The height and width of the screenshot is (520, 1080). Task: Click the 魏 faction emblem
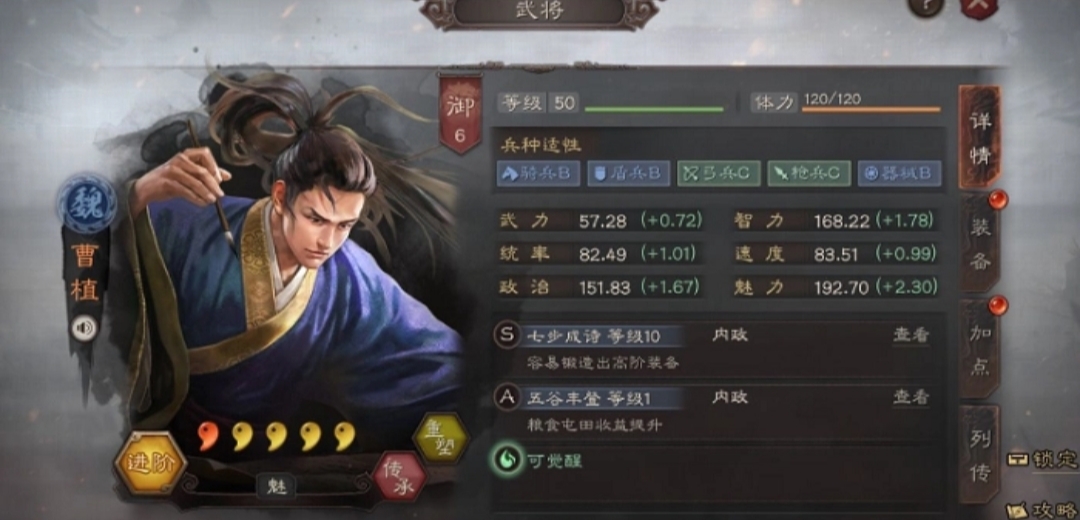(87, 203)
